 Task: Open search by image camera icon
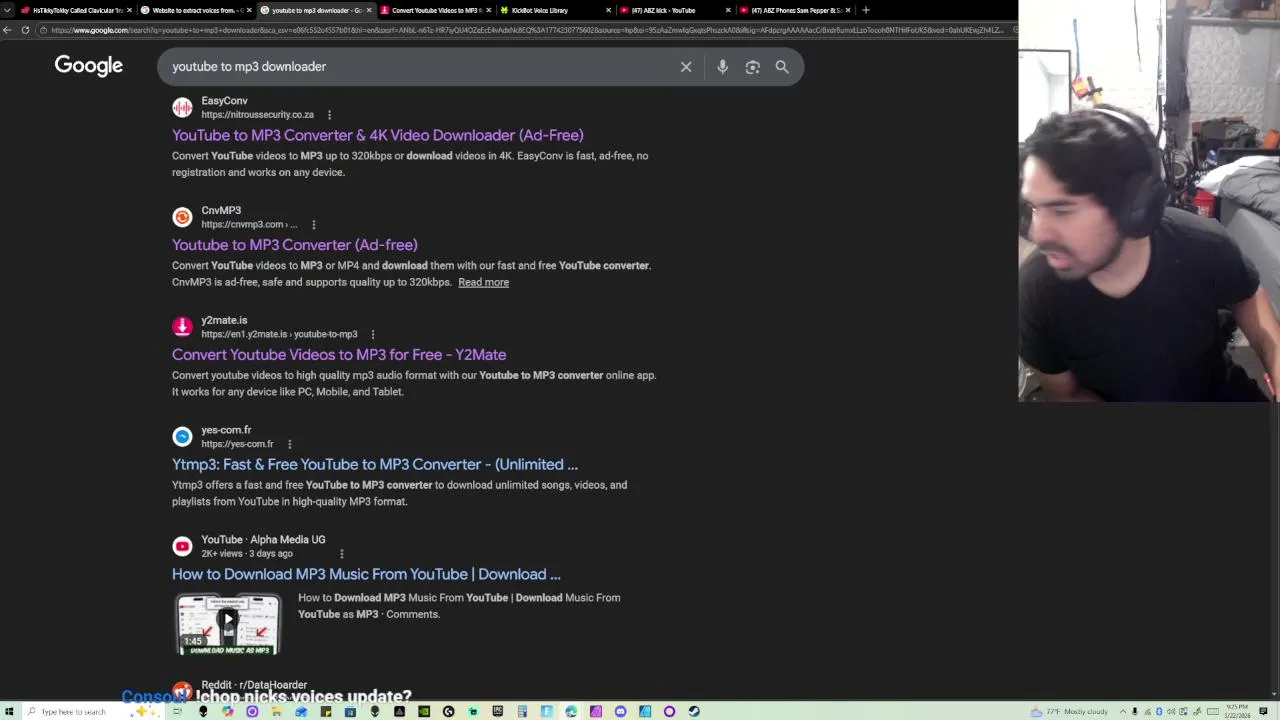point(752,67)
